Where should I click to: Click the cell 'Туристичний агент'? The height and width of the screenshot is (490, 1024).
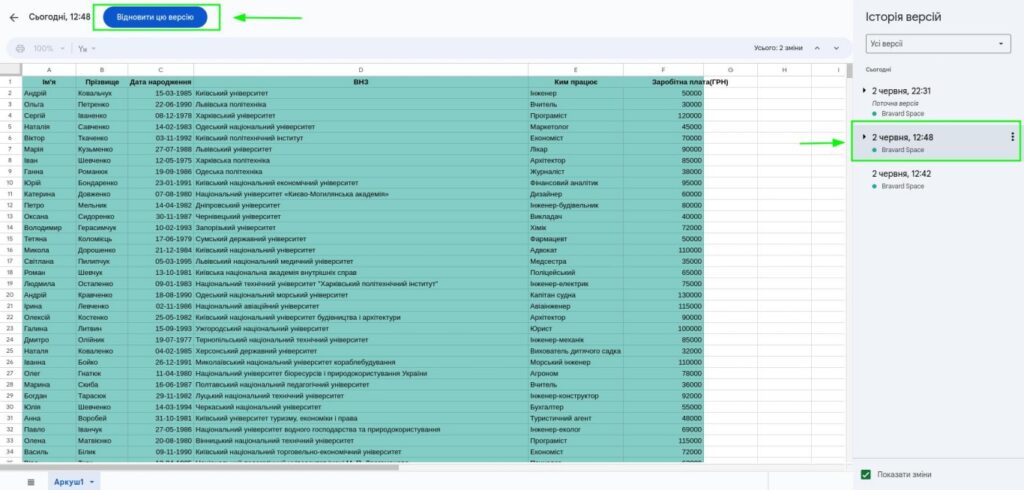(x=575, y=418)
